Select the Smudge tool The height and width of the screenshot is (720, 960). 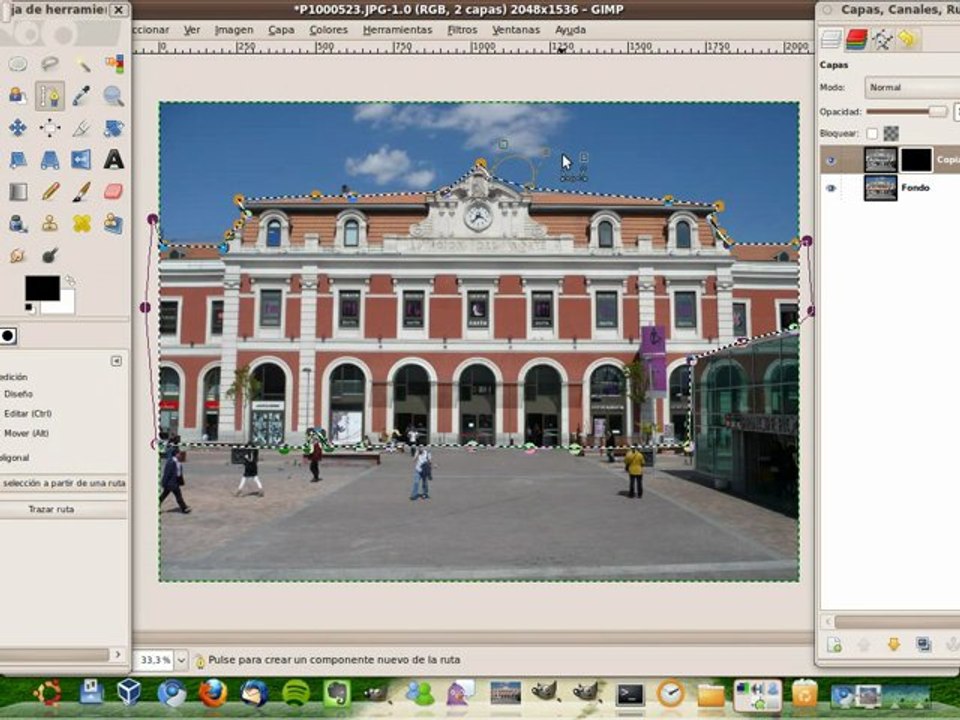point(18,255)
